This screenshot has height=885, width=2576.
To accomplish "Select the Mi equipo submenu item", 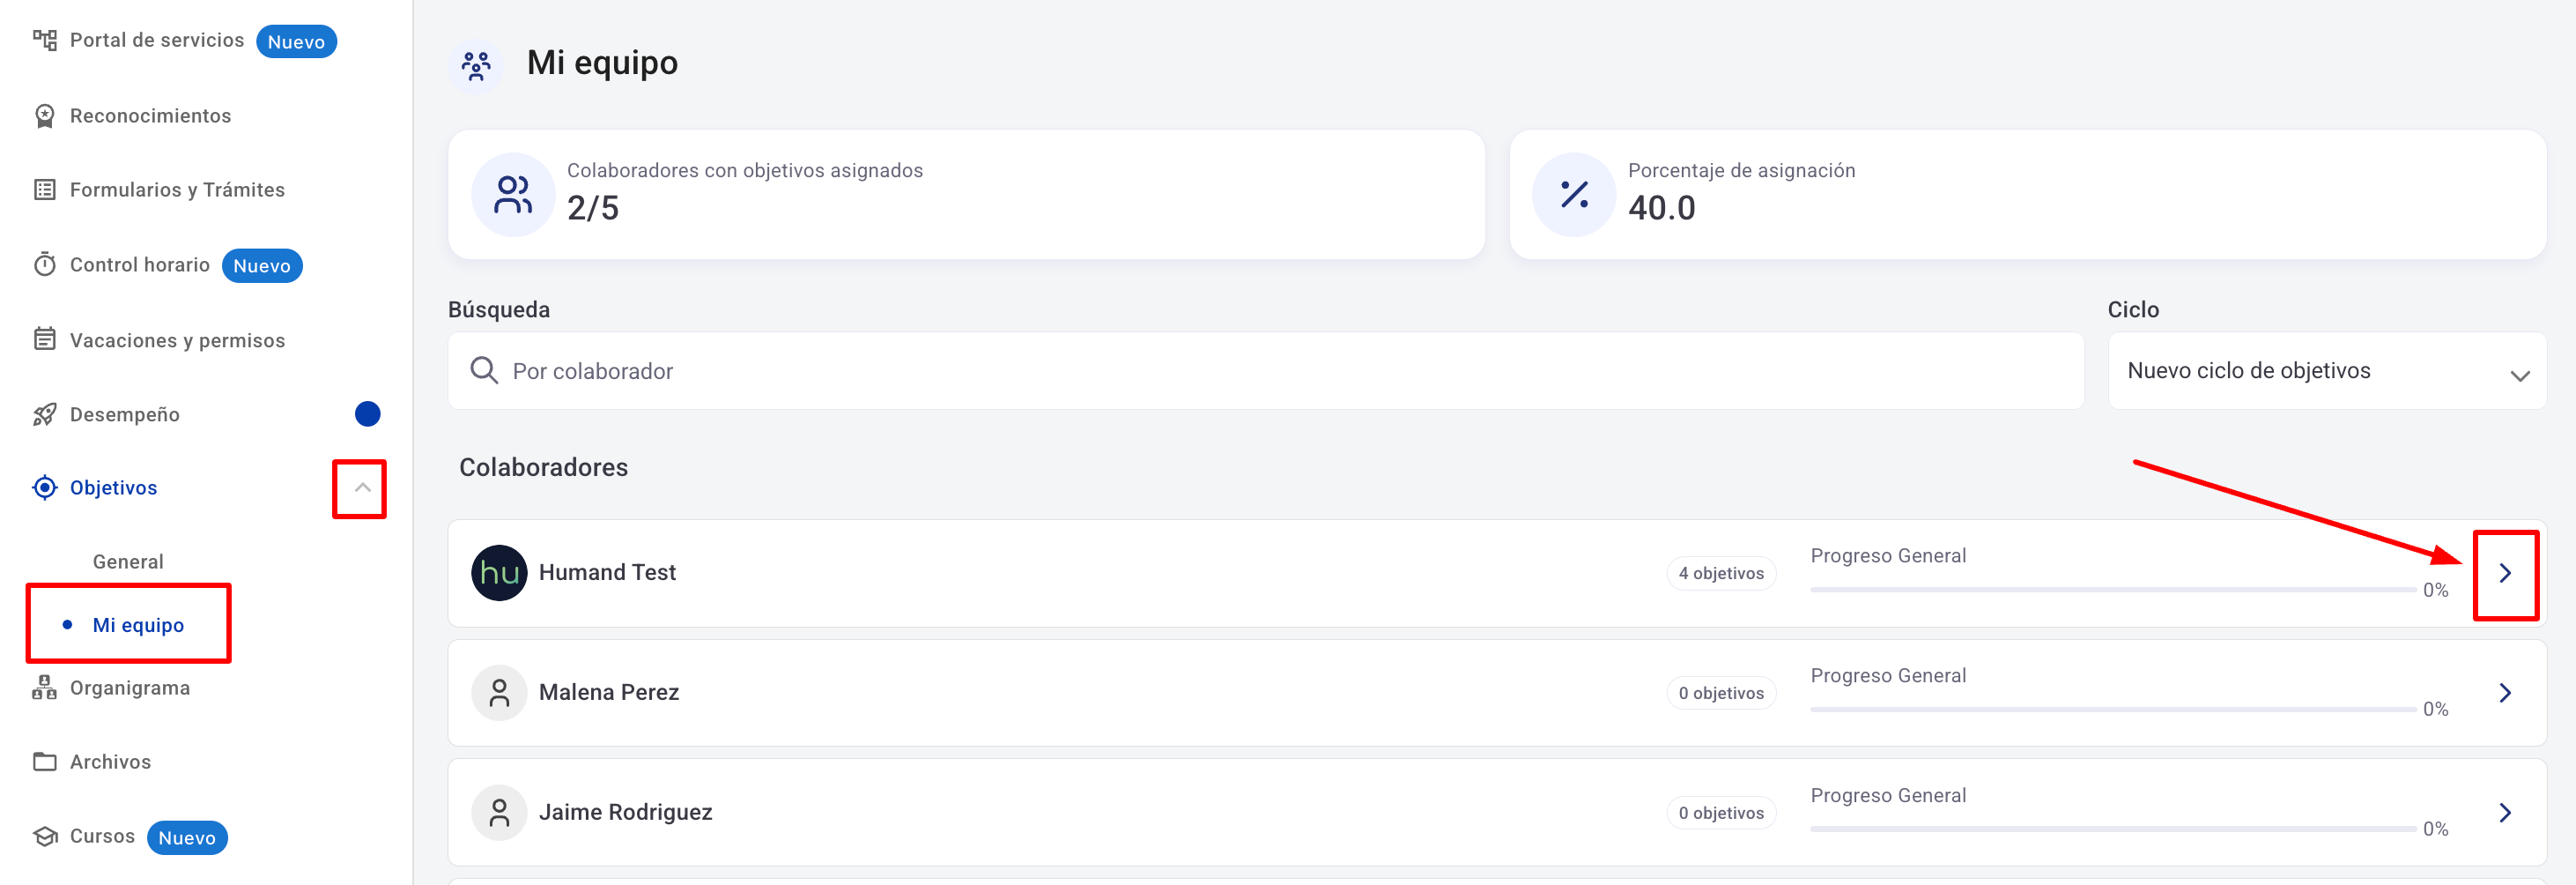I will 138,625.
